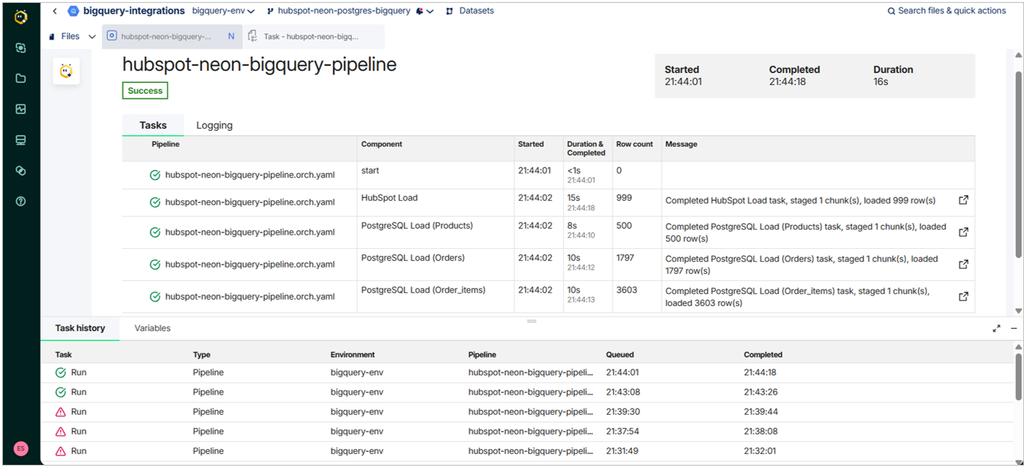Click the BigQuery hexagon project icon
The image size is (1024, 467).
point(73,11)
